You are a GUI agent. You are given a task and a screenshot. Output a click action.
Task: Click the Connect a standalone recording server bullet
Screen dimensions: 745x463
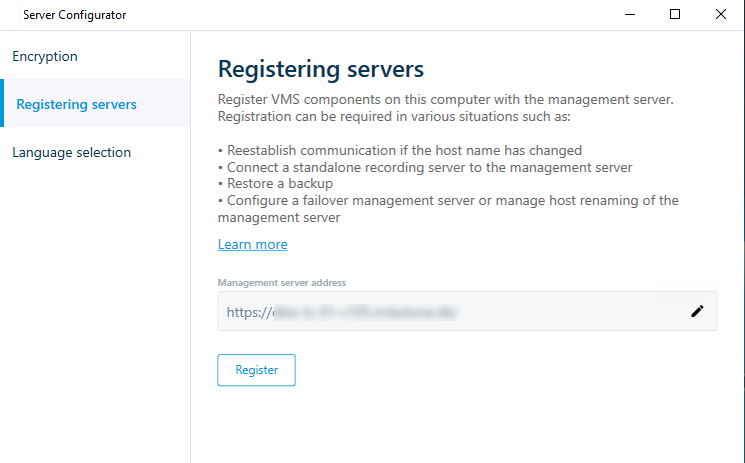point(425,167)
